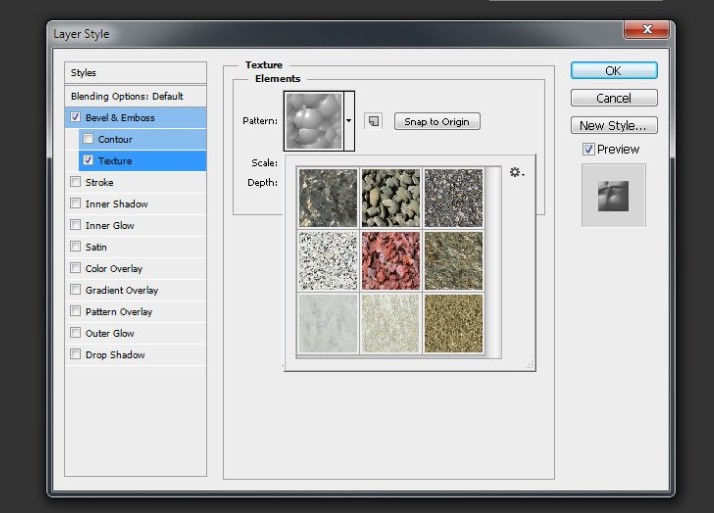Choose the gray granite pattern in top-right

(x=453, y=197)
